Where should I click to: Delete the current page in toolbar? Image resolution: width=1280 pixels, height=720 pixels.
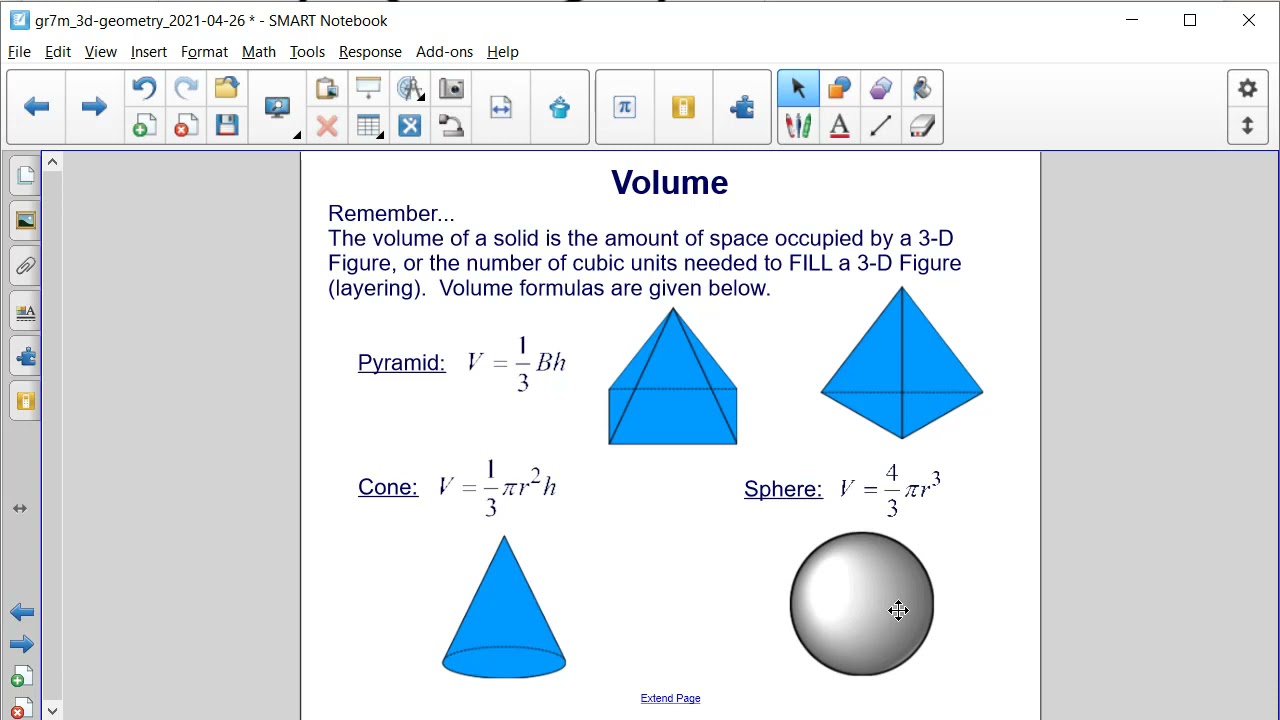point(186,126)
